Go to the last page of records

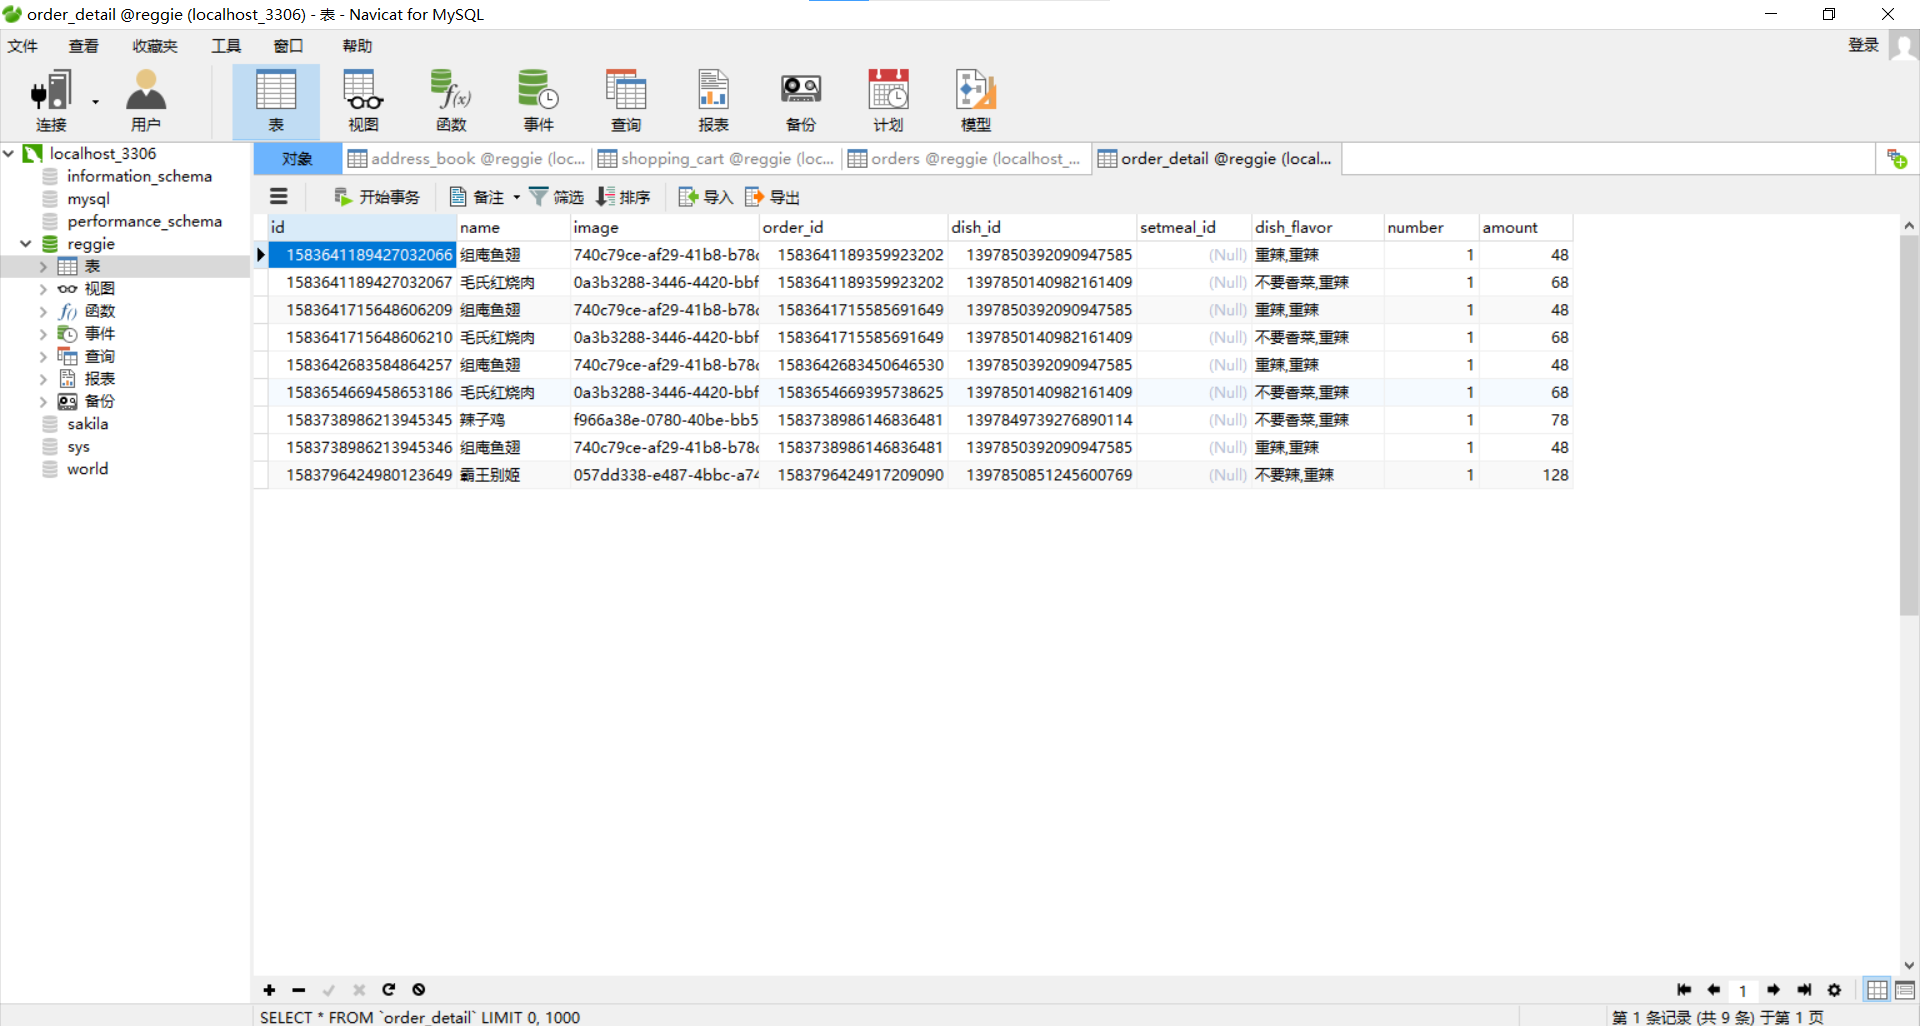(1804, 990)
